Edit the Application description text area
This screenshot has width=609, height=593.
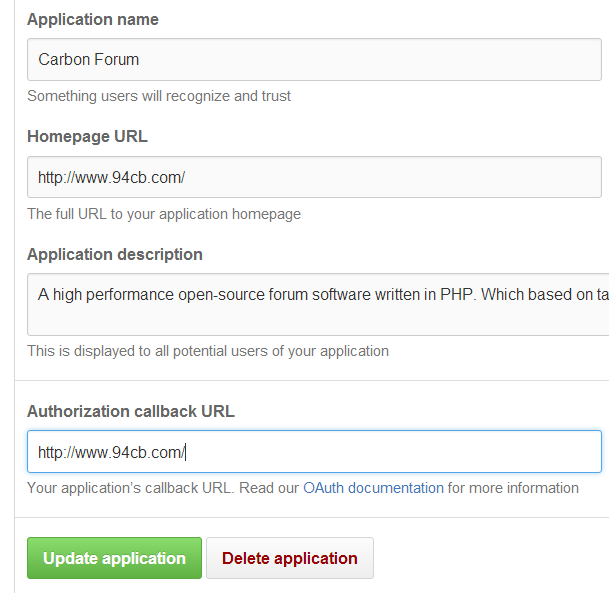[318, 304]
